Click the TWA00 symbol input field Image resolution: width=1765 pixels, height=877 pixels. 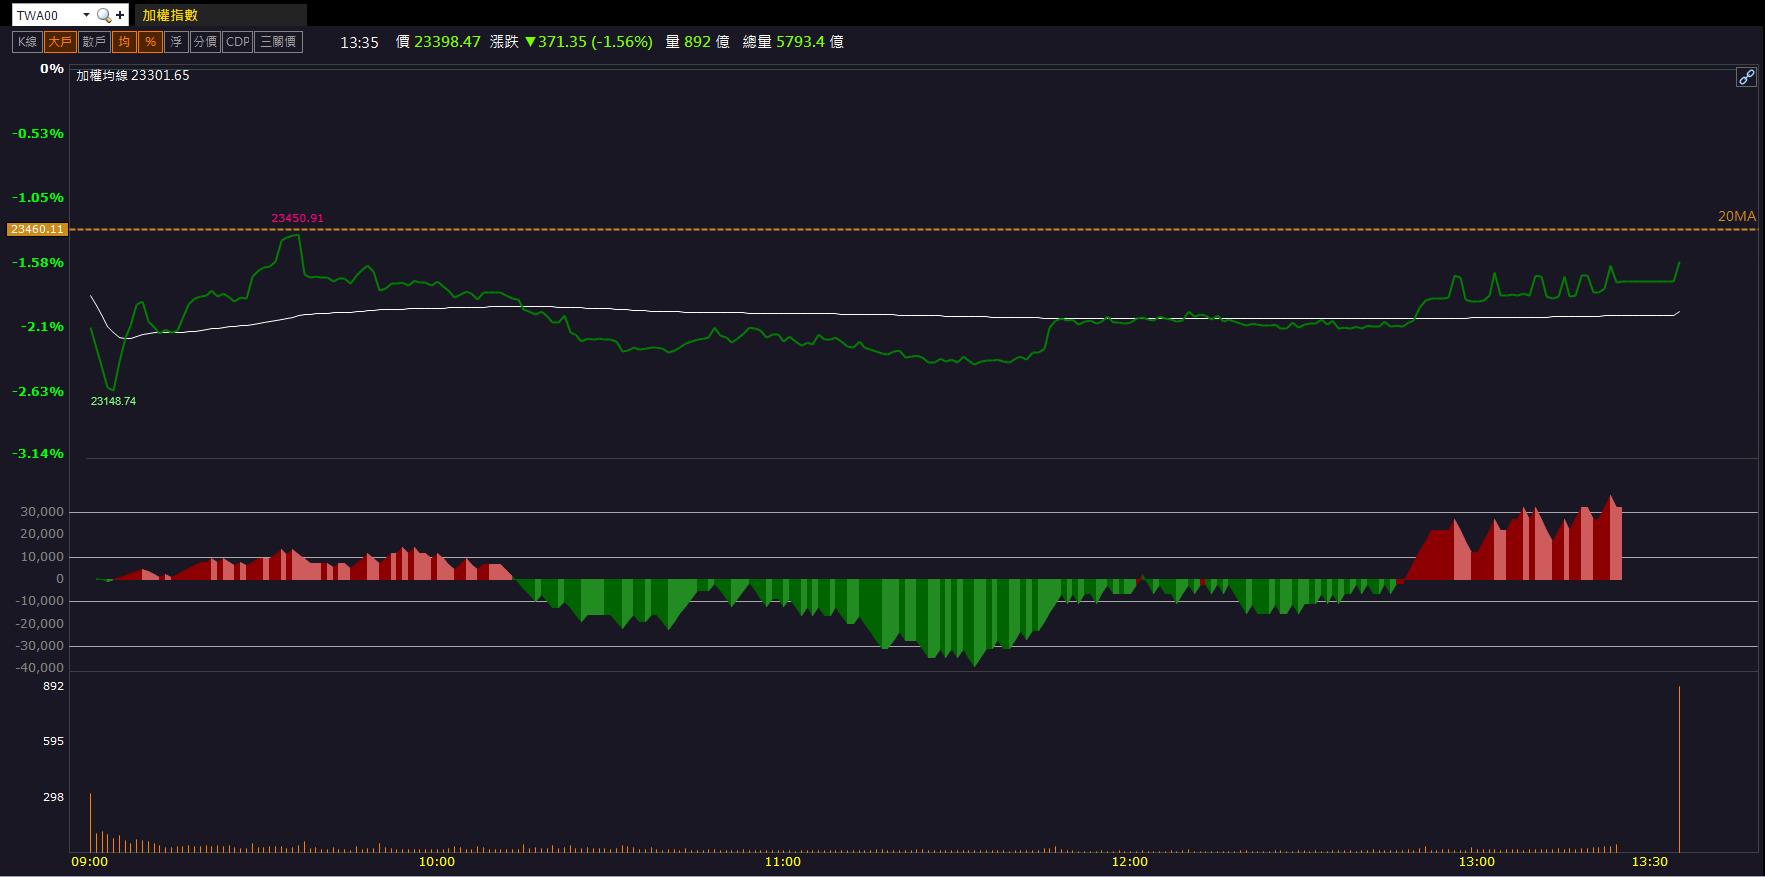pos(47,15)
